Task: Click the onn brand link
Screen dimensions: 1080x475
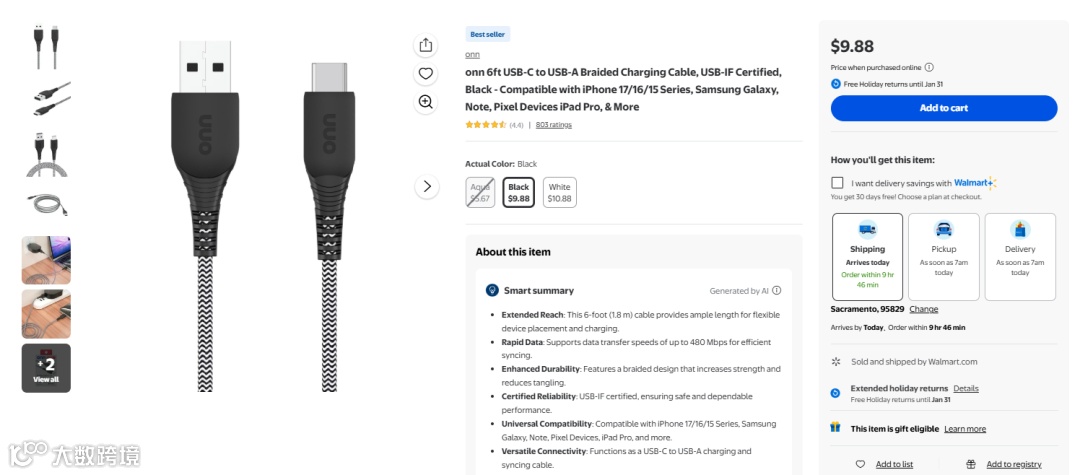Action: coord(472,55)
